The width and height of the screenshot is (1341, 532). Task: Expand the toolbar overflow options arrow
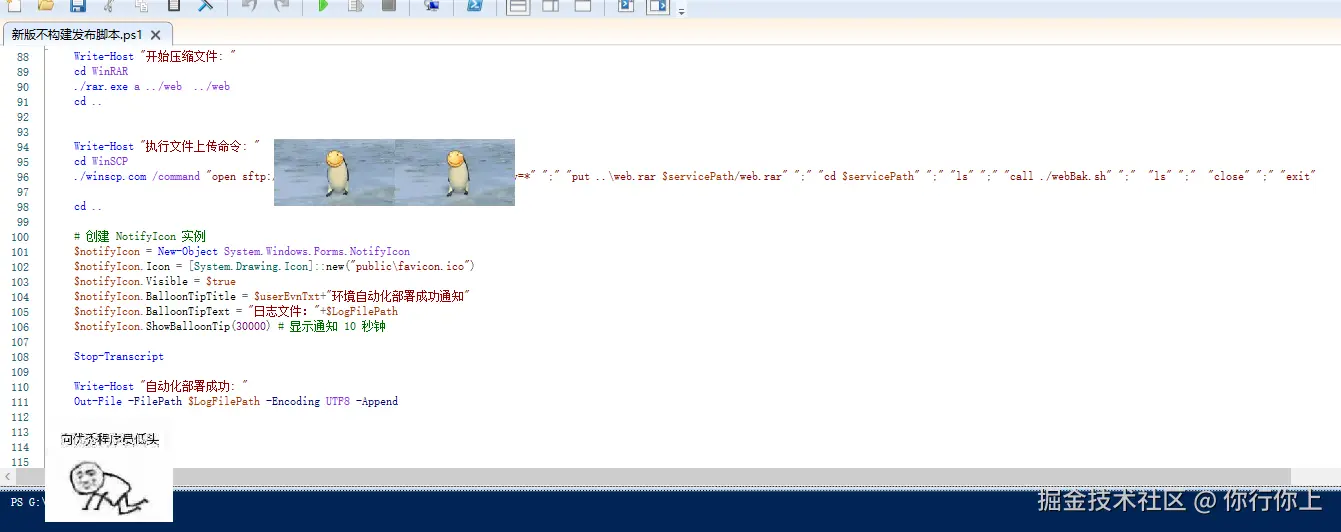click(x=682, y=12)
